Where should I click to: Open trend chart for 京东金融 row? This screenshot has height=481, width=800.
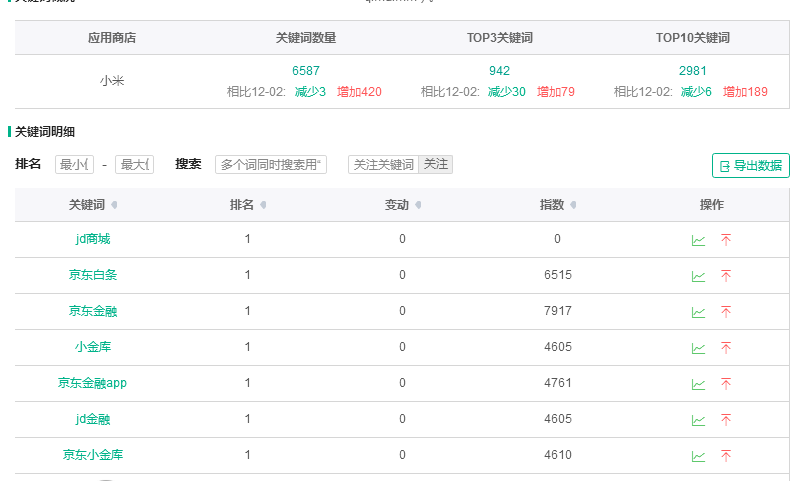[x=698, y=312]
